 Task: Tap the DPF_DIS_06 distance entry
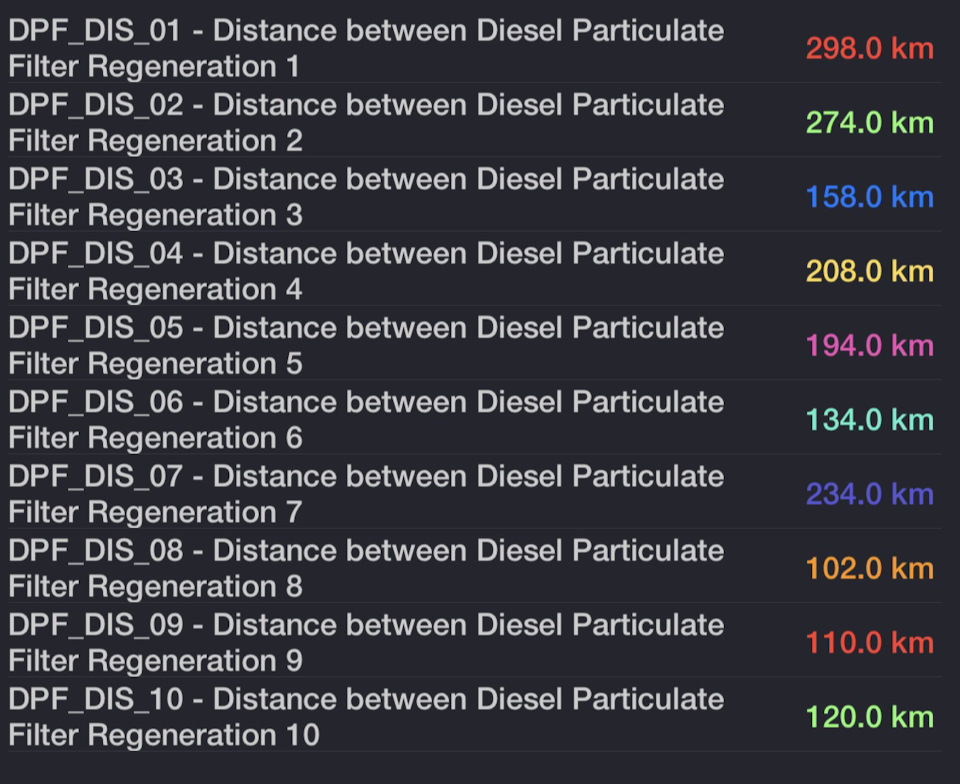(366, 419)
